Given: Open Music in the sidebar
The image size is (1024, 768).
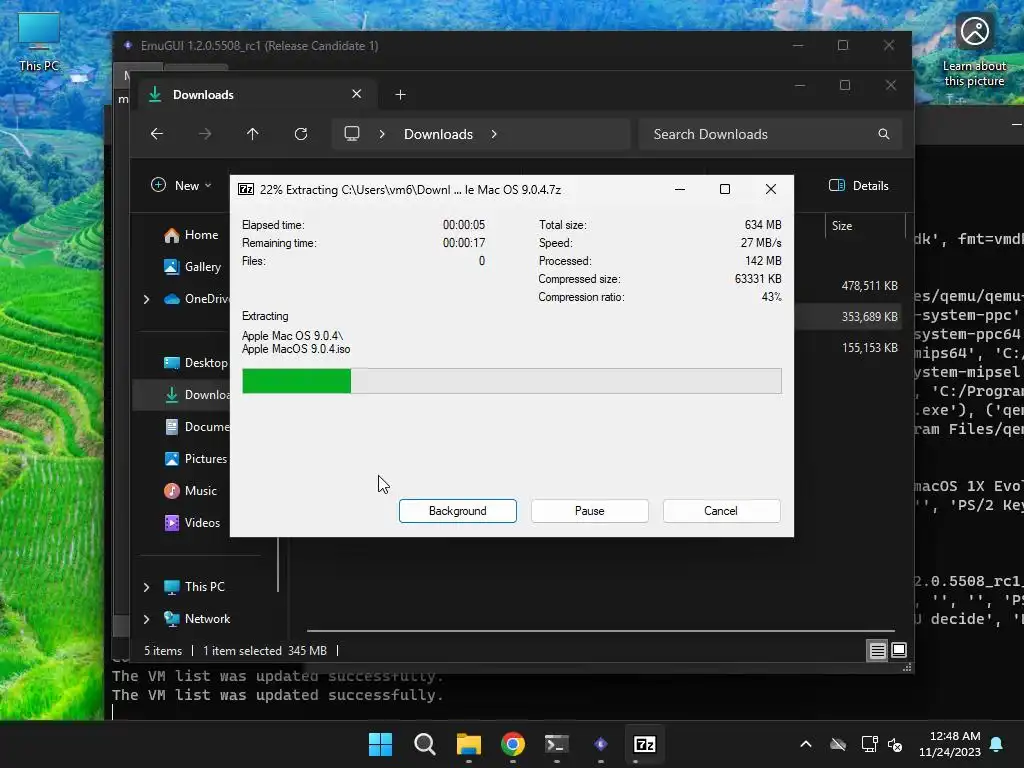Looking at the screenshot, I should 190,490.
